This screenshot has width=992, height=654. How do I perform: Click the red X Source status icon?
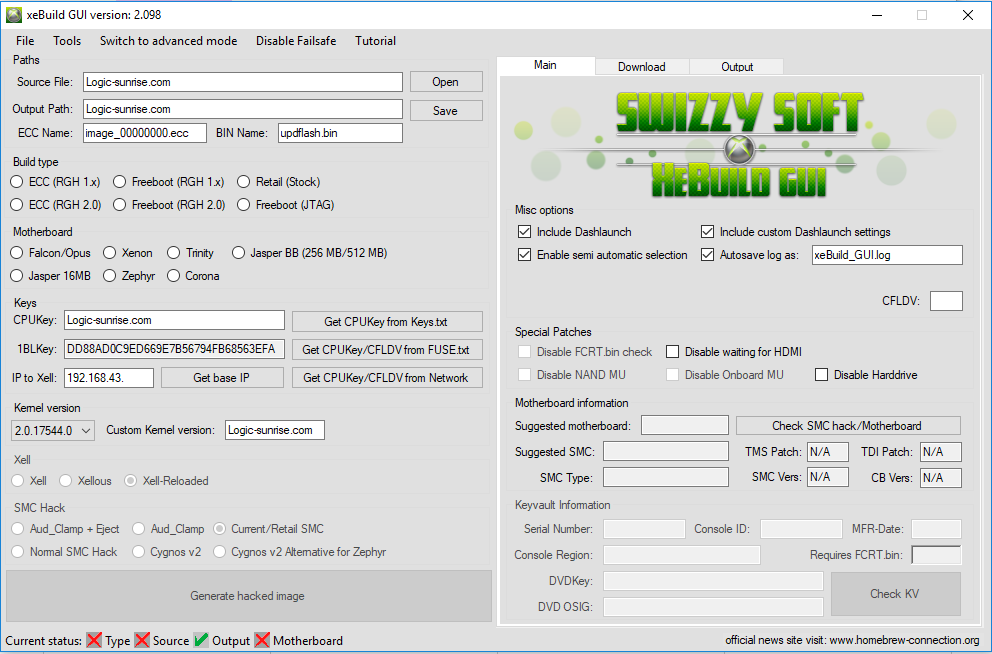142,640
